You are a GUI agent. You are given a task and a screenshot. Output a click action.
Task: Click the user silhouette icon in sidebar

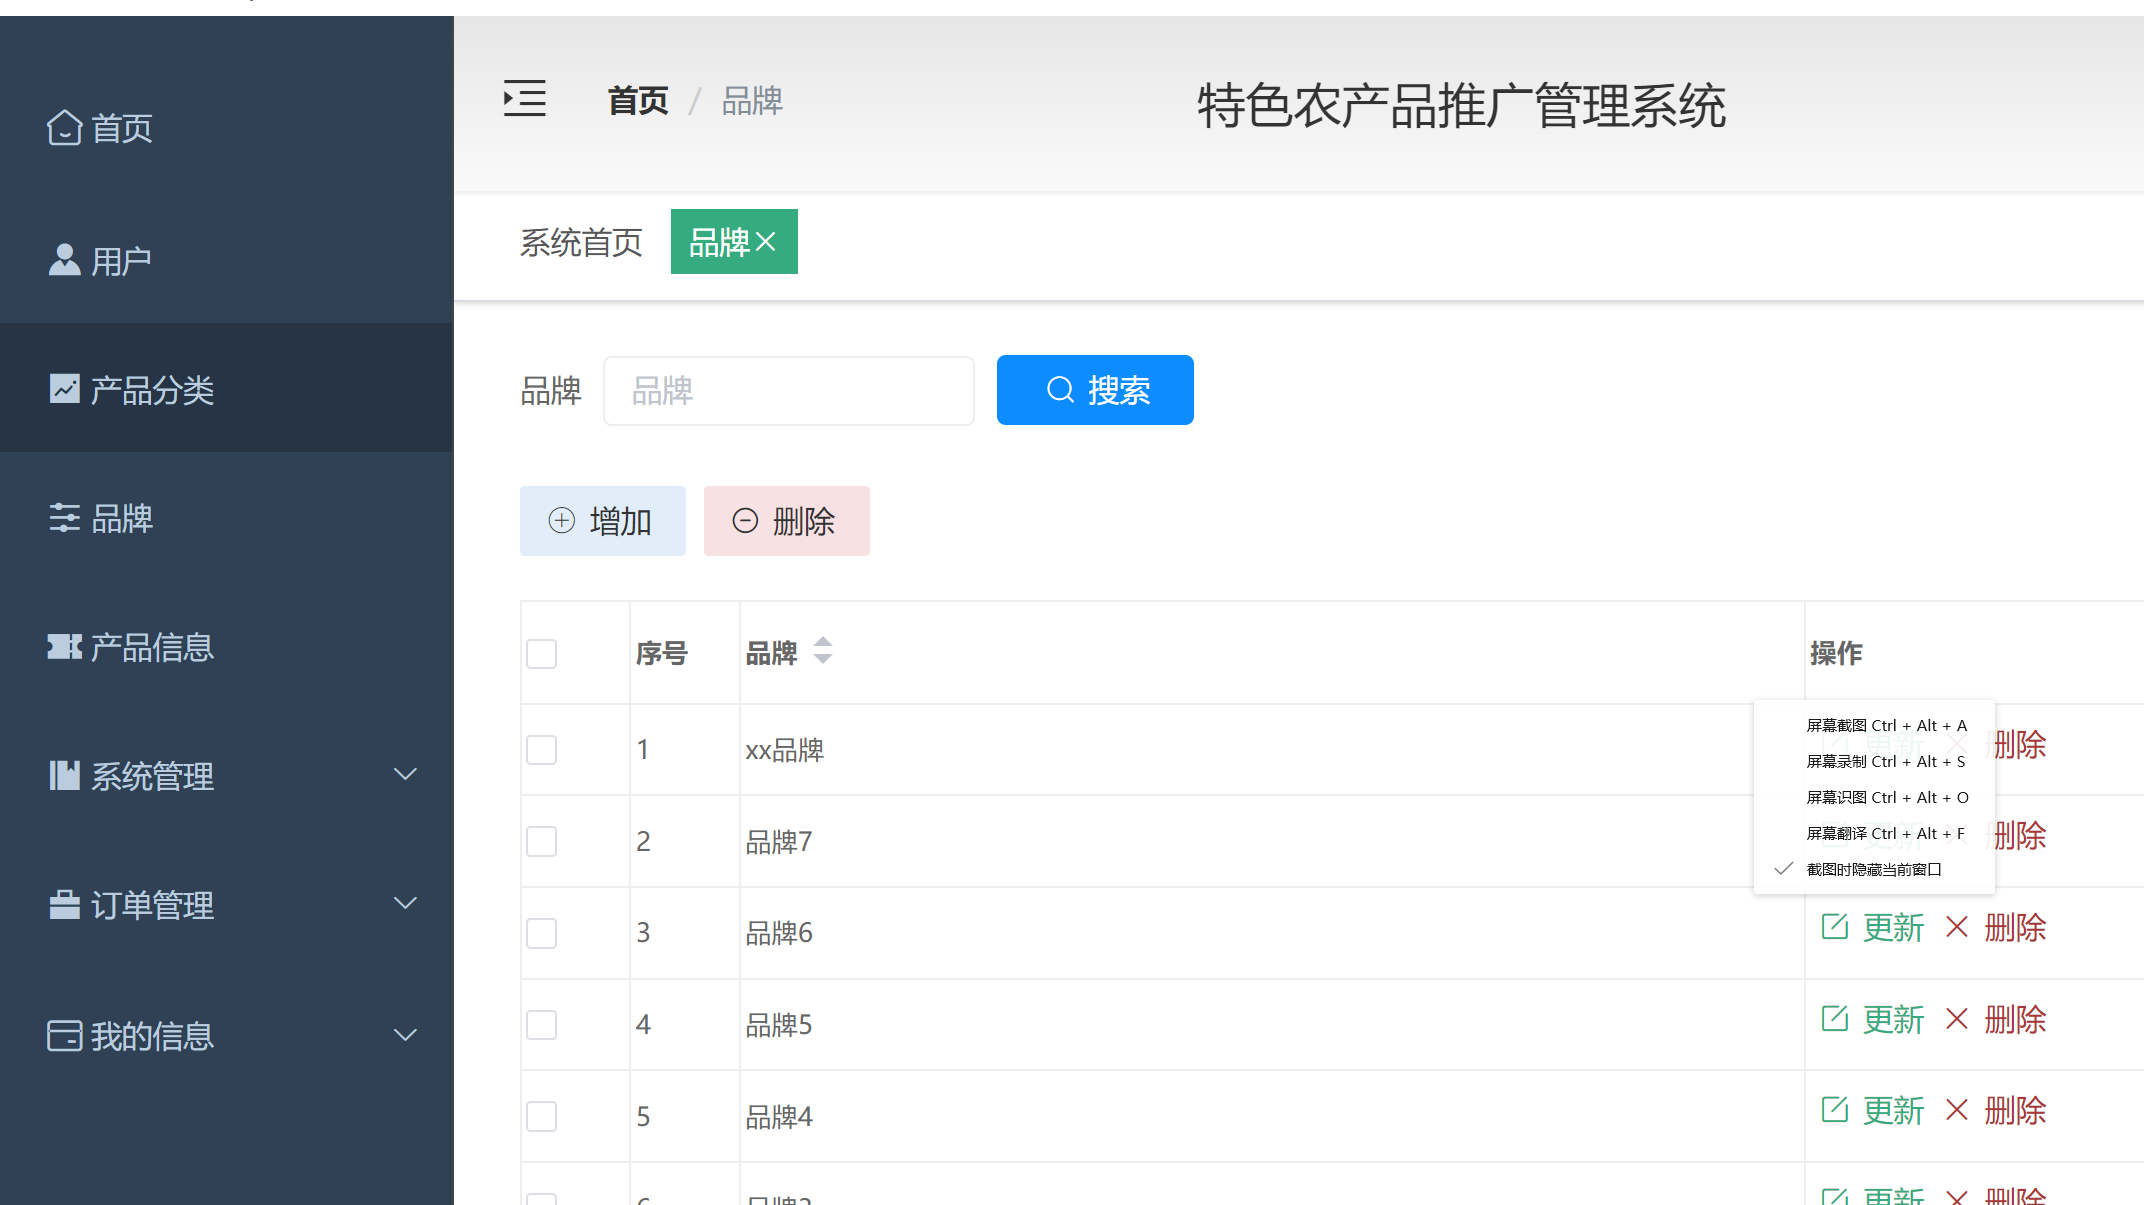(x=64, y=260)
